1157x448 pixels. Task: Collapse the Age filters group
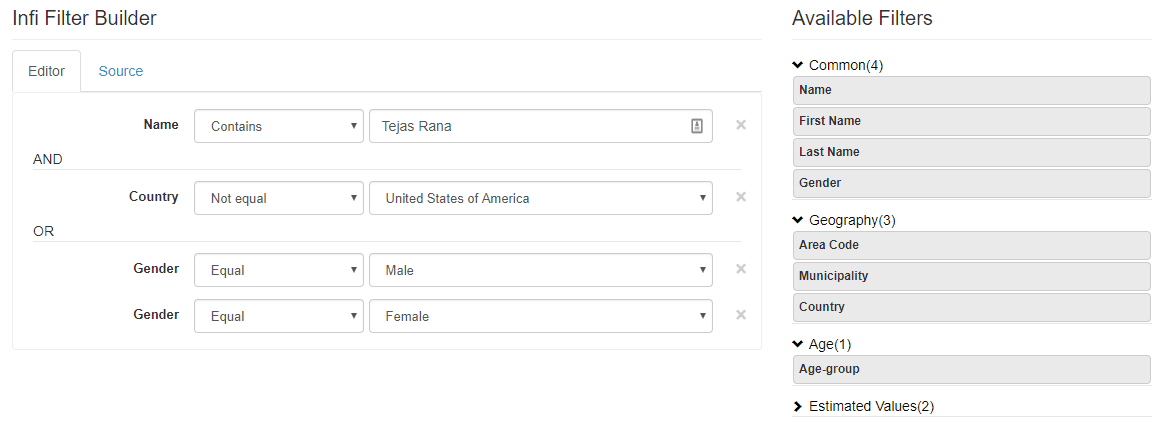798,344
